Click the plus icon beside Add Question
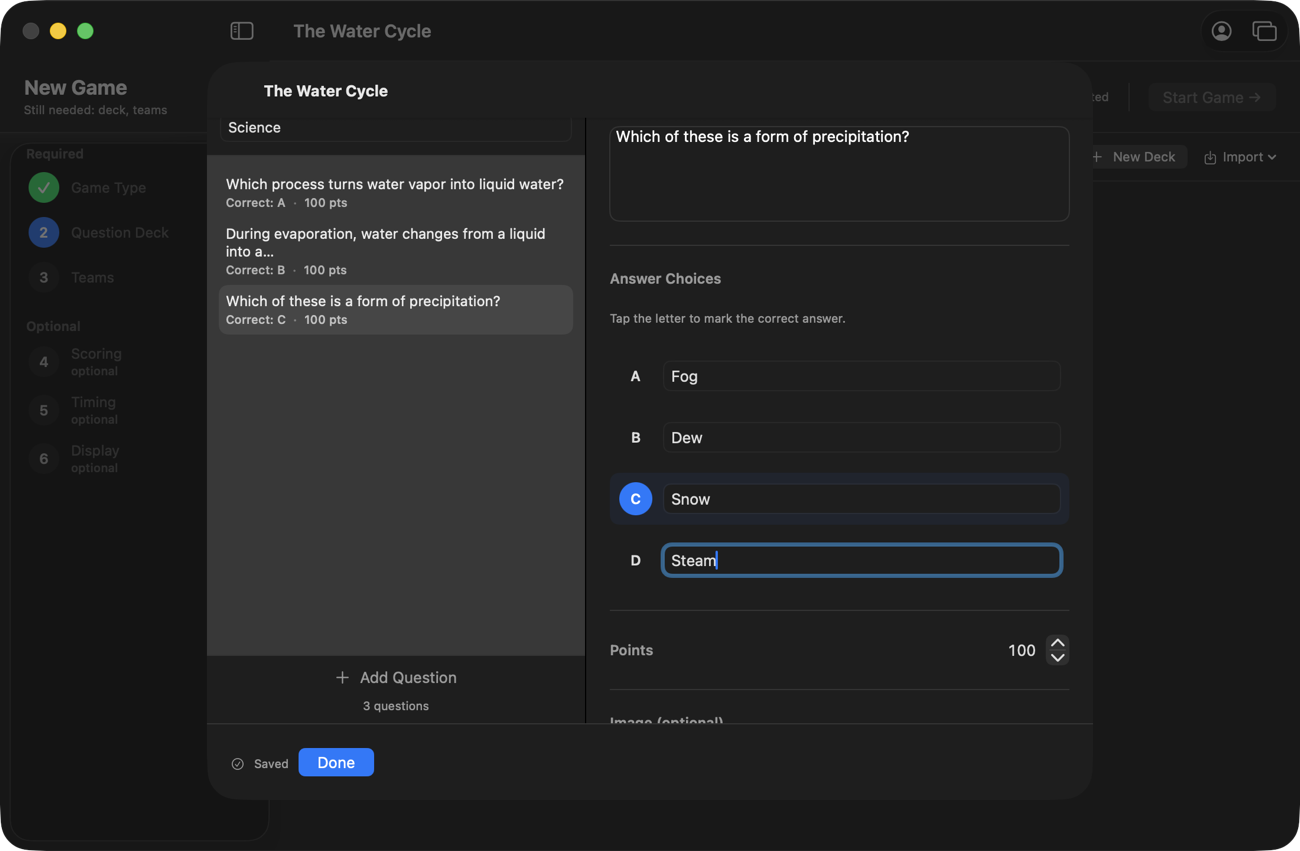The height and width of the screenshot is (851, 1300). pyautogui.click(x=342, y=678)
